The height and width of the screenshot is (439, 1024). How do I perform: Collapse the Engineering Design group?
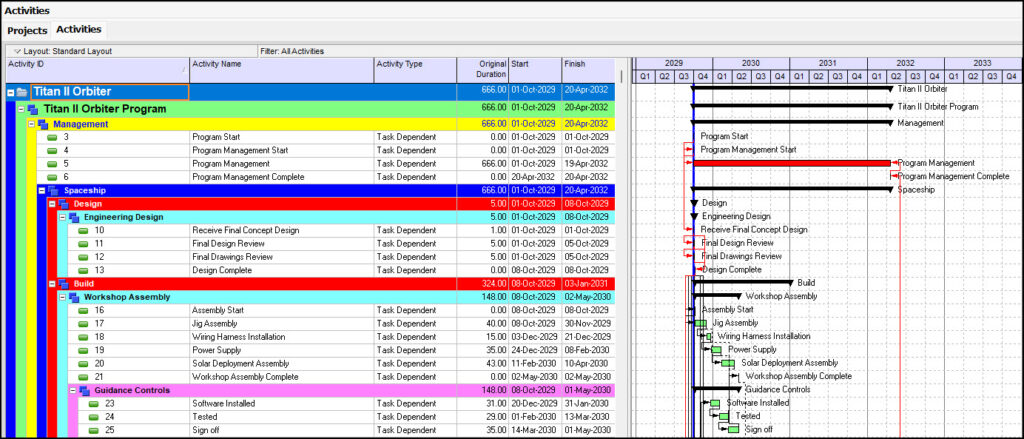click(63, 217)
